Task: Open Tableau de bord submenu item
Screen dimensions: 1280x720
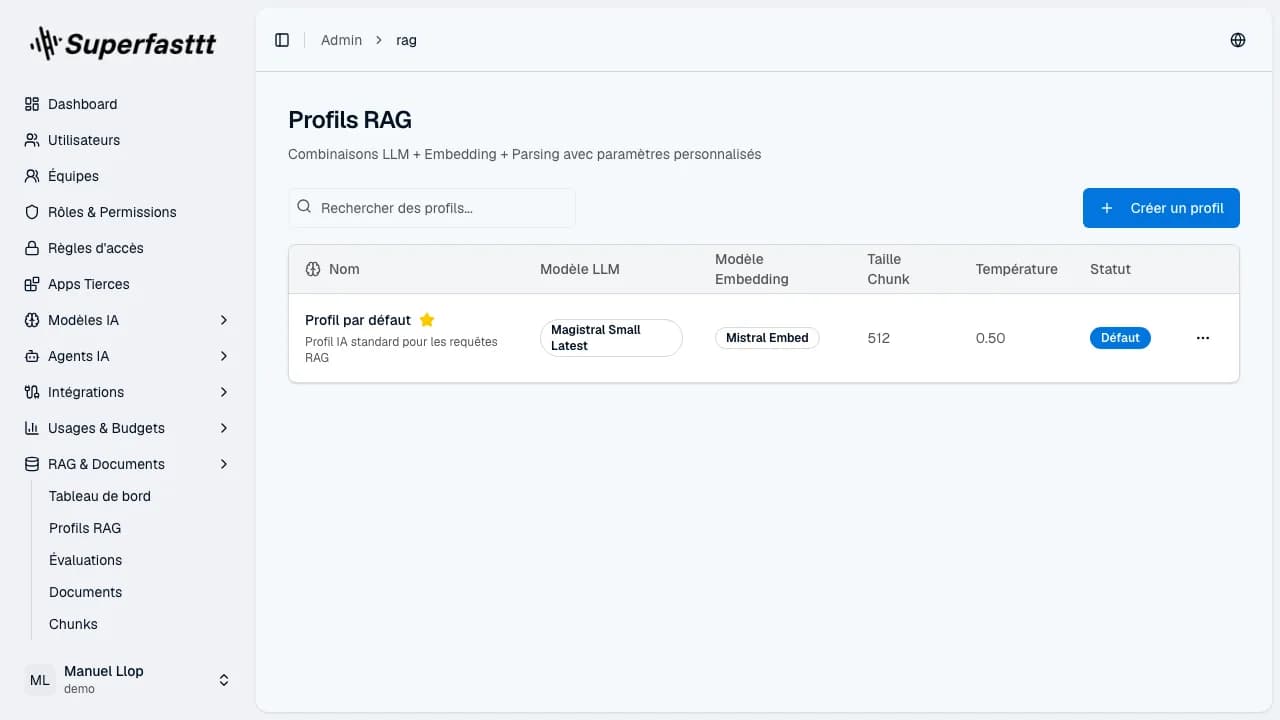Action: click(100, 496)
